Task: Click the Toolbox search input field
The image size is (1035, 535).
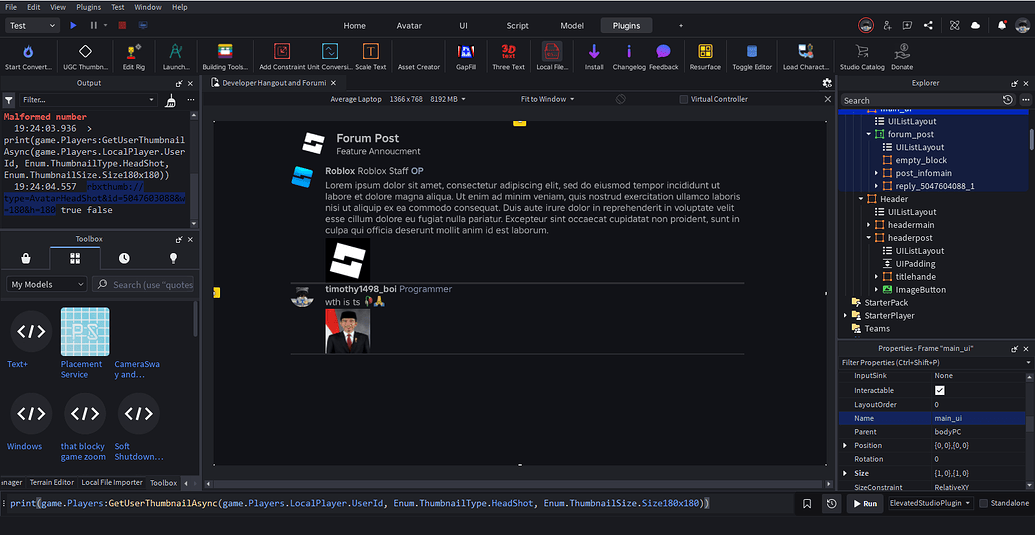Action: pyautogui.click(x=143, y=285)
